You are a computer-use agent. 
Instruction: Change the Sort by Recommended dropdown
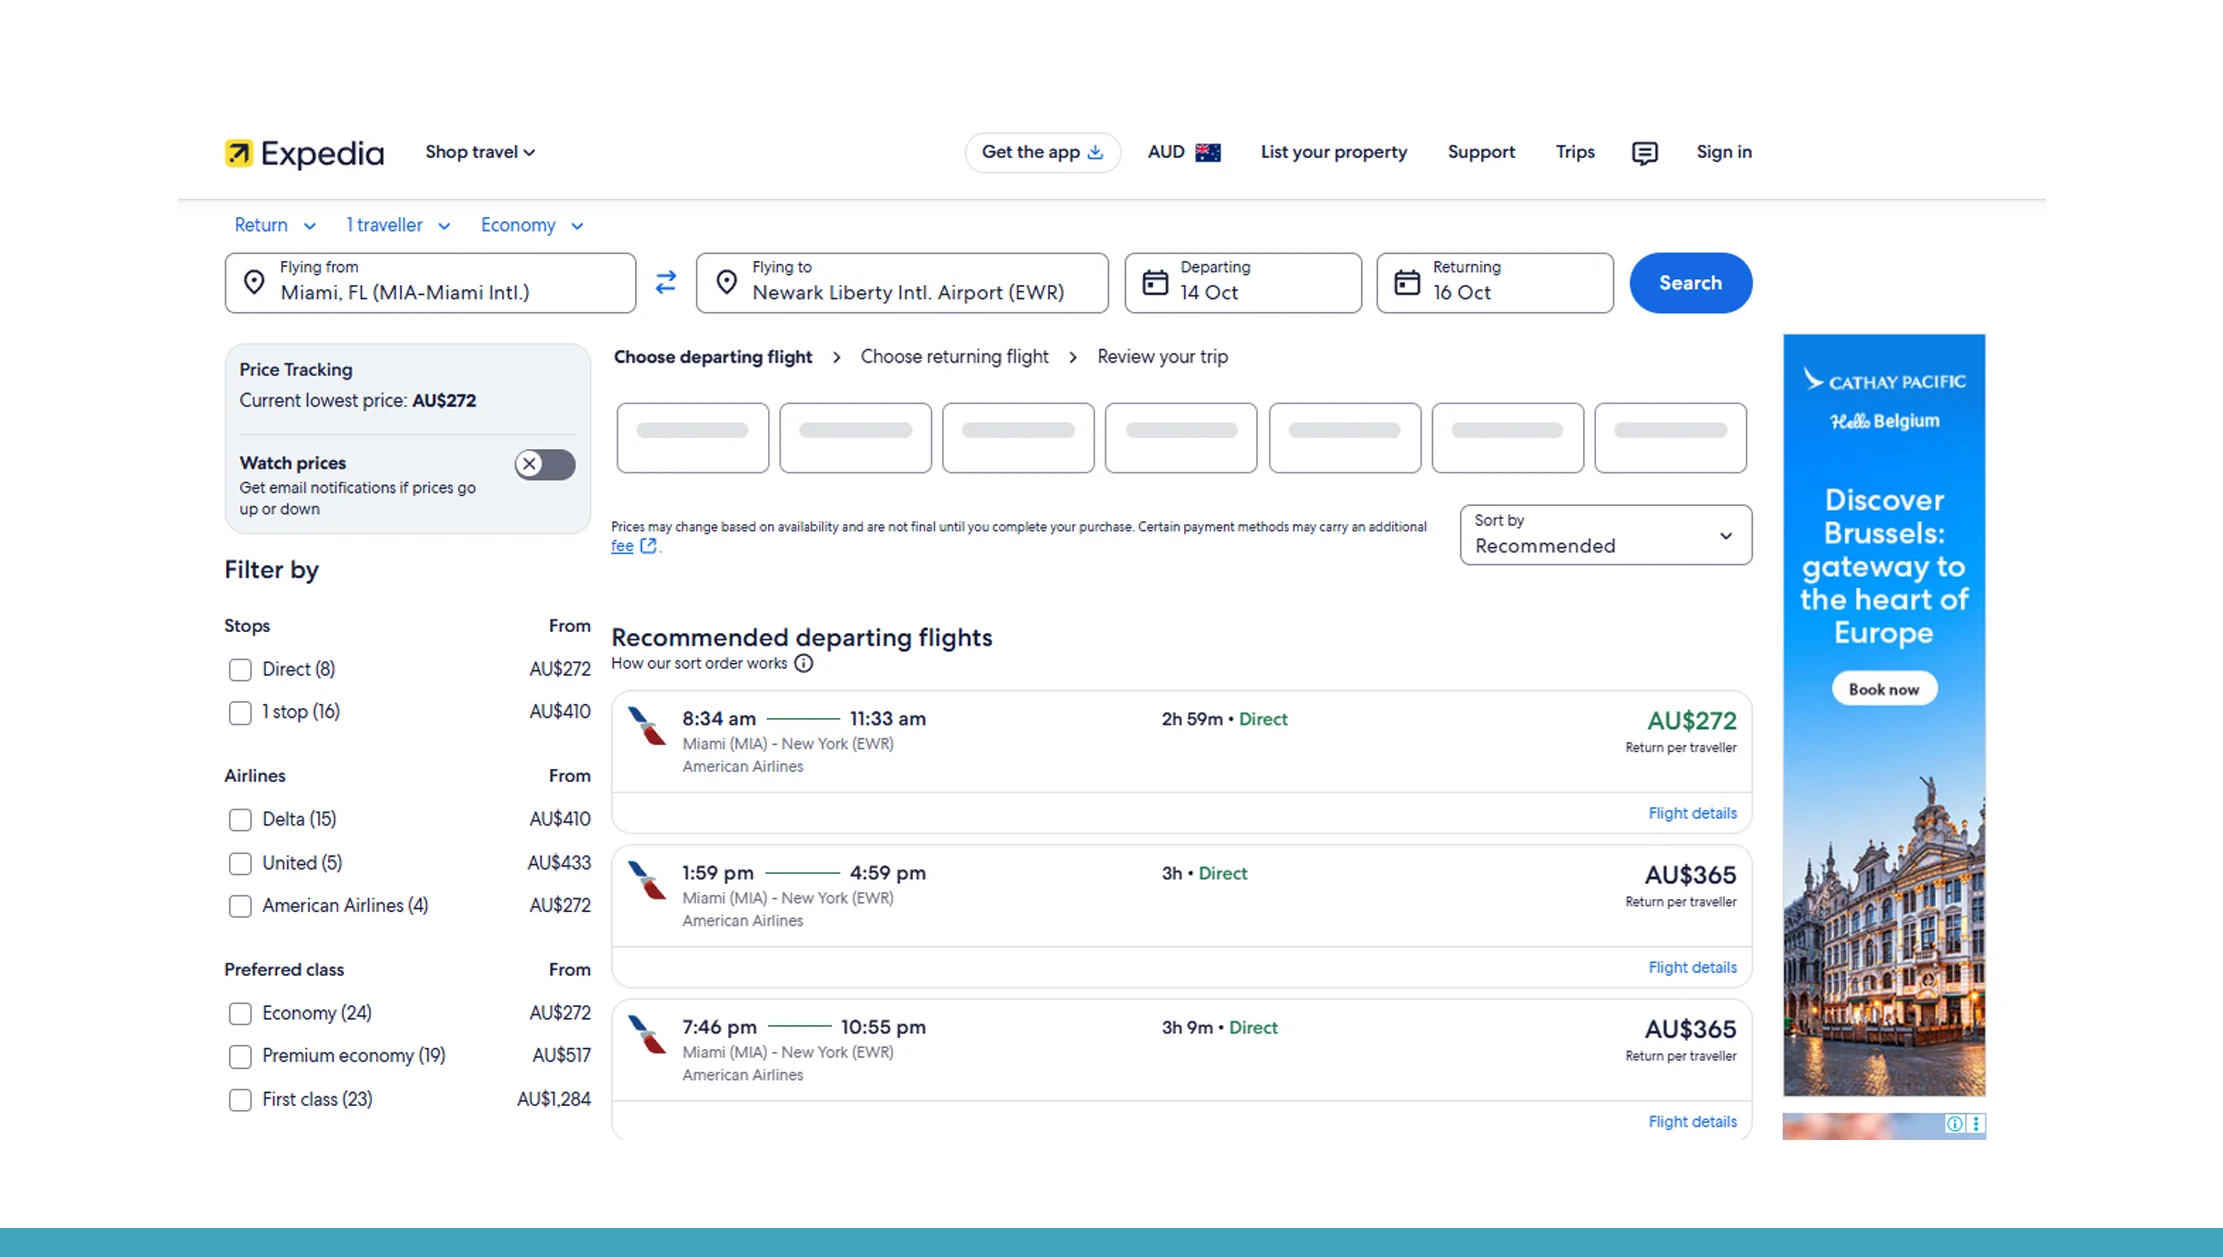(x=1604, y=535)
